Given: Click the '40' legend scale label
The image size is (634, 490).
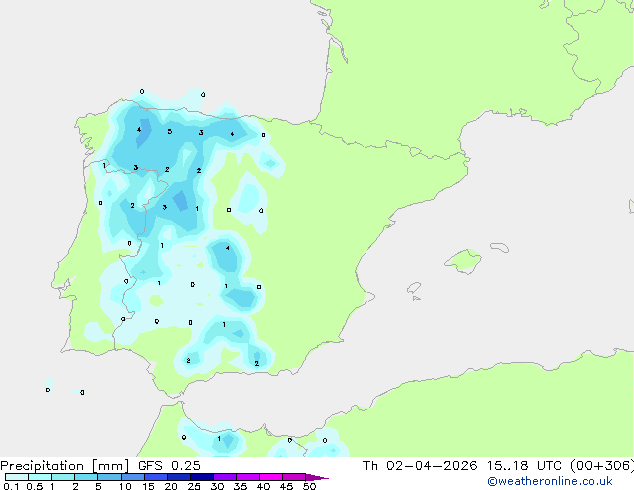Looking at the screenshot, I should [263, 486].
